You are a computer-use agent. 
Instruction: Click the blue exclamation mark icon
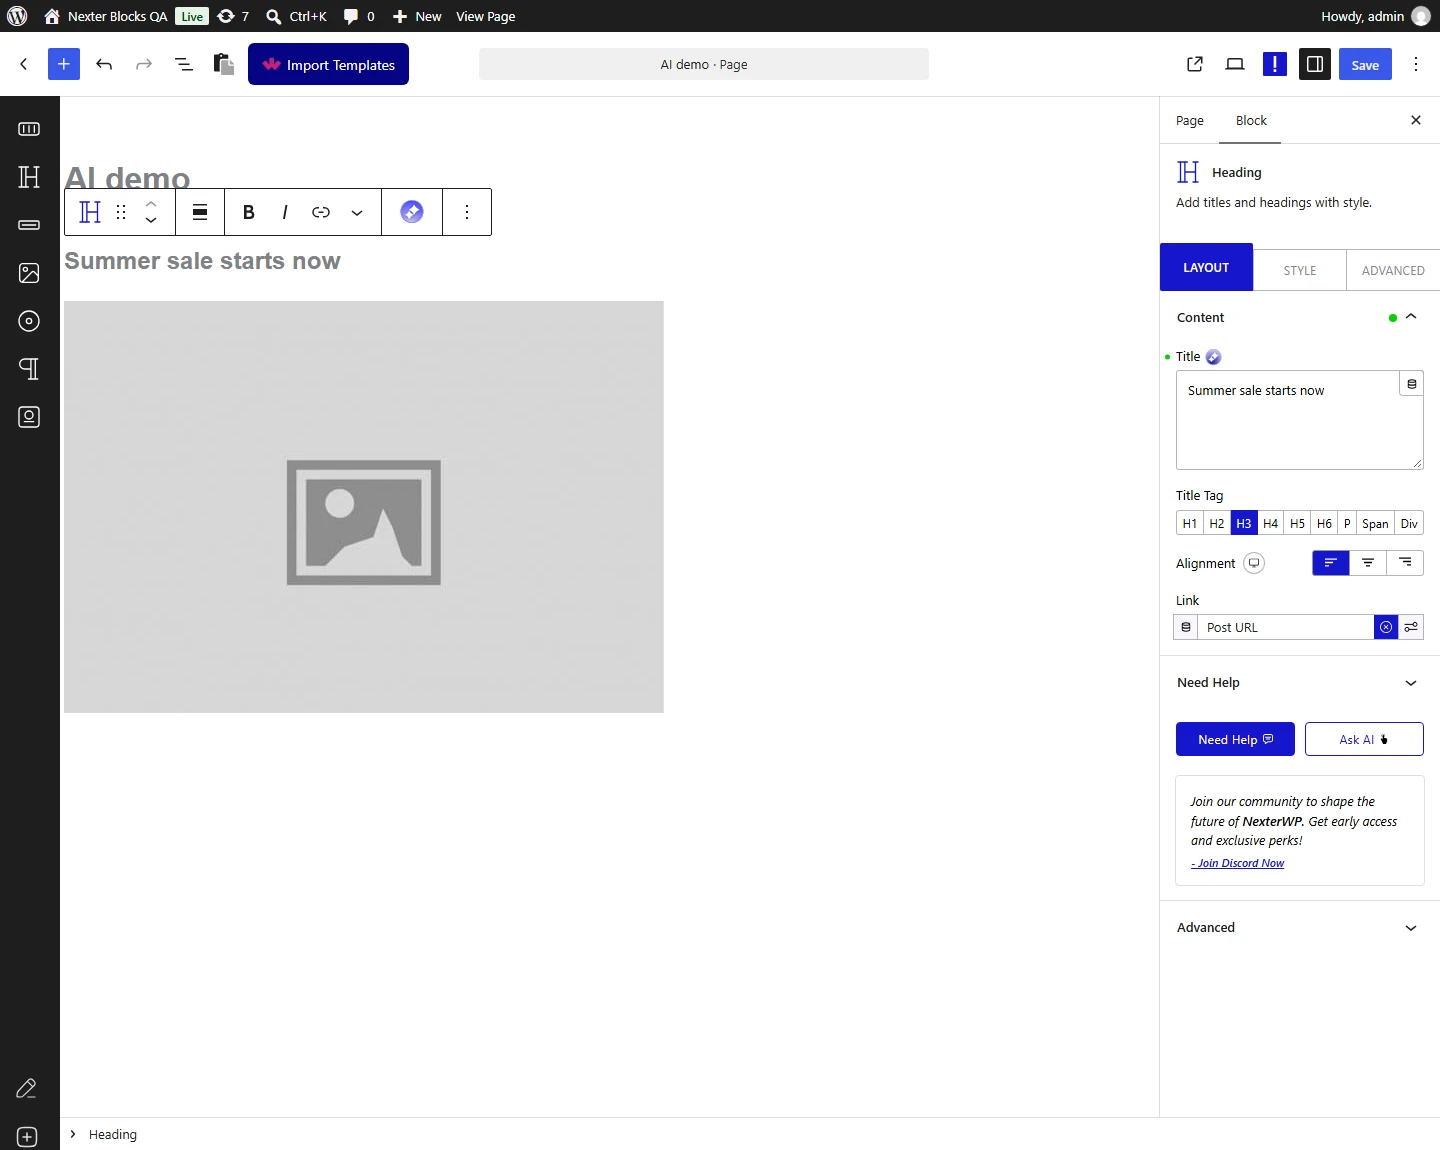tap(1275, 64)
